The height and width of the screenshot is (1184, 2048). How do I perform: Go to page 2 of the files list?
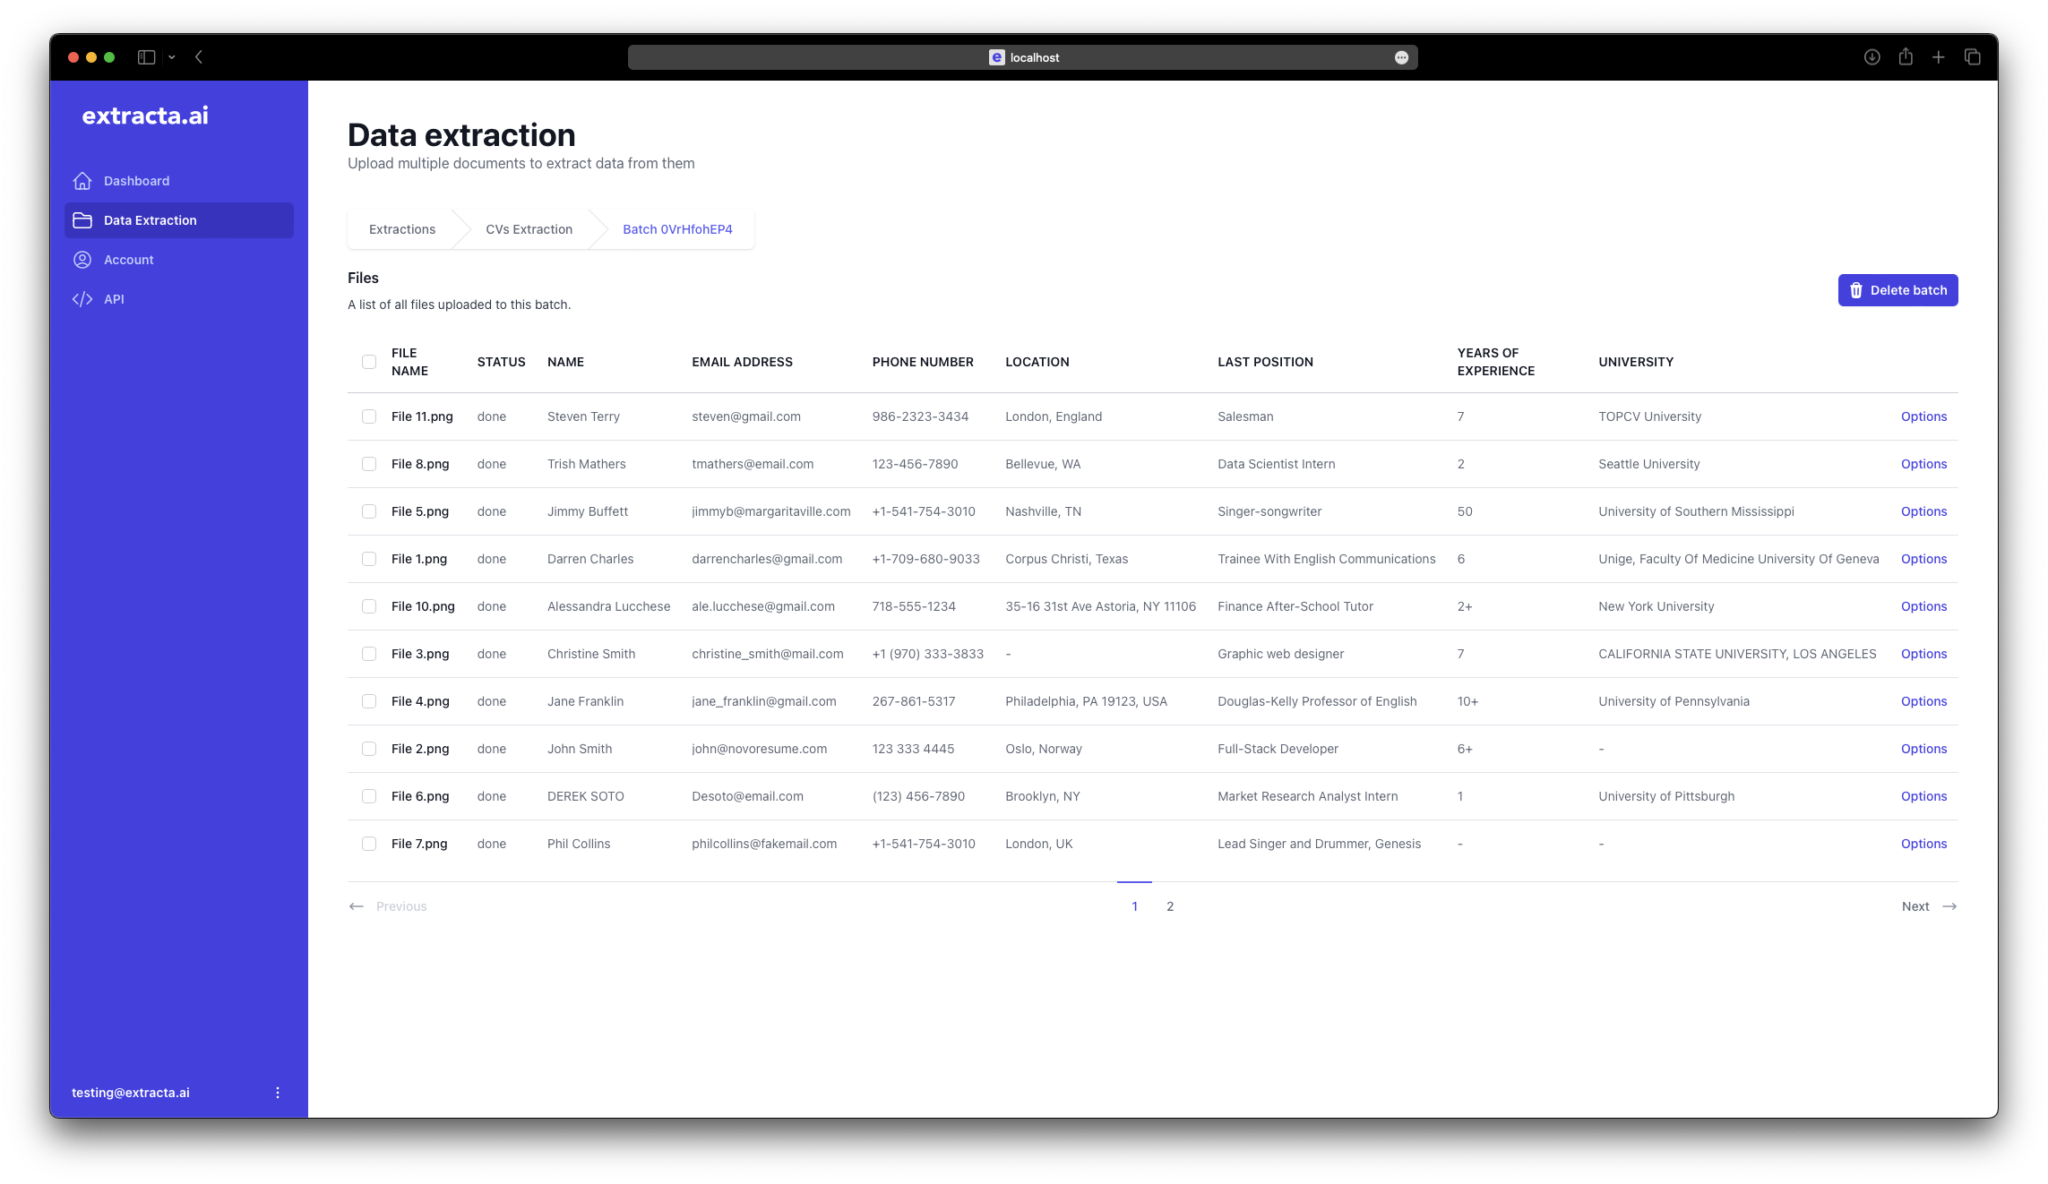[1170, 906]
